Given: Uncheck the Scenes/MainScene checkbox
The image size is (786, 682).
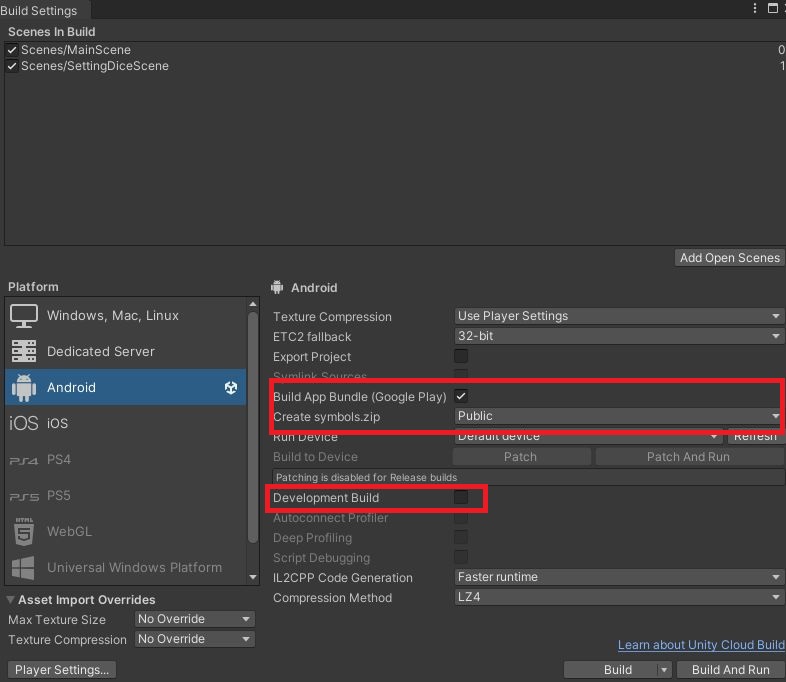Looking at the screenshot, I should [12, 50].
